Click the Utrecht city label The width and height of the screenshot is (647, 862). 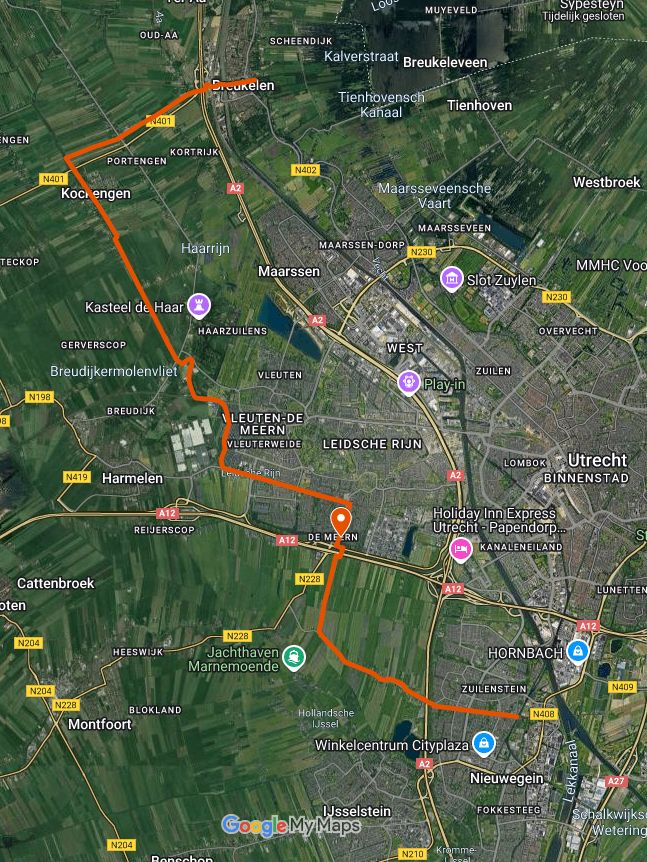coord(597,460)
